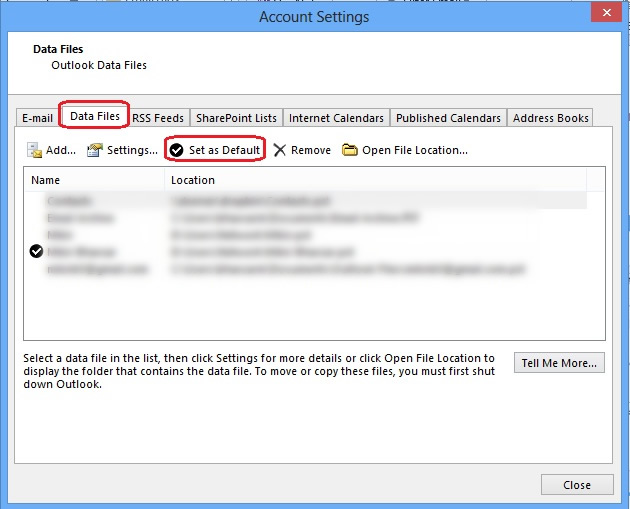Screen dimensions: 630x509
Task: Click the Name column header
Action: coord(94,180)
